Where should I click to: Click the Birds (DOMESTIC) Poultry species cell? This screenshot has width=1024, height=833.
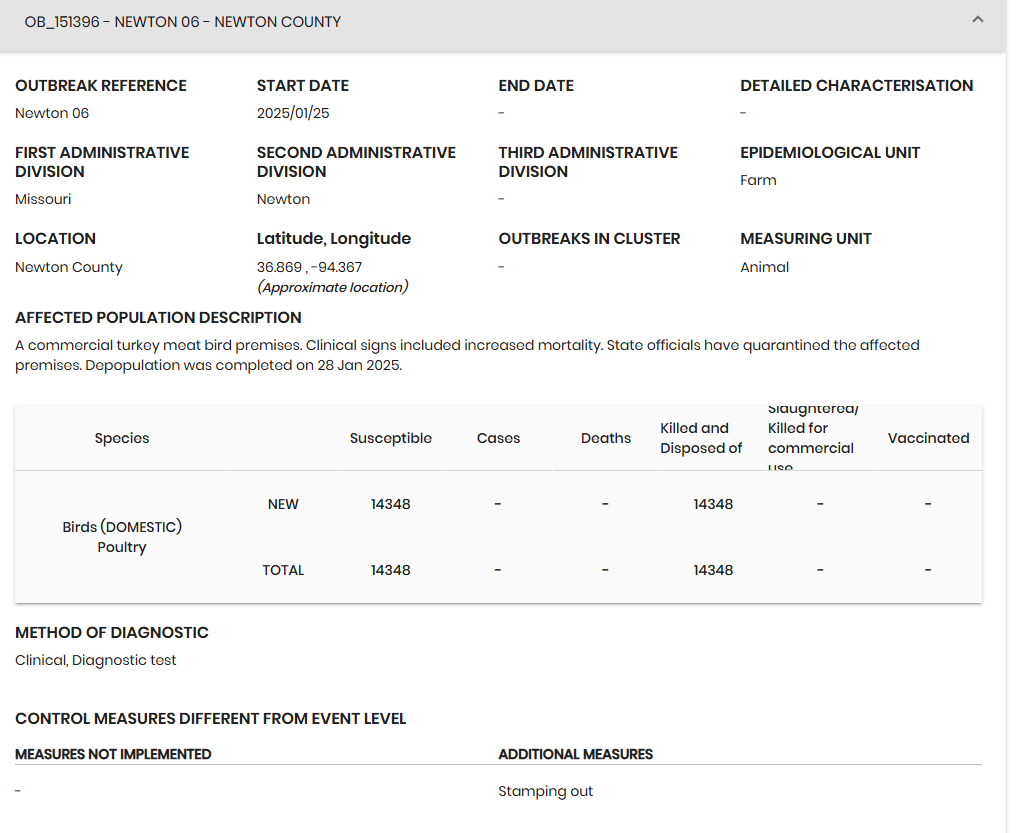[122, 537]
